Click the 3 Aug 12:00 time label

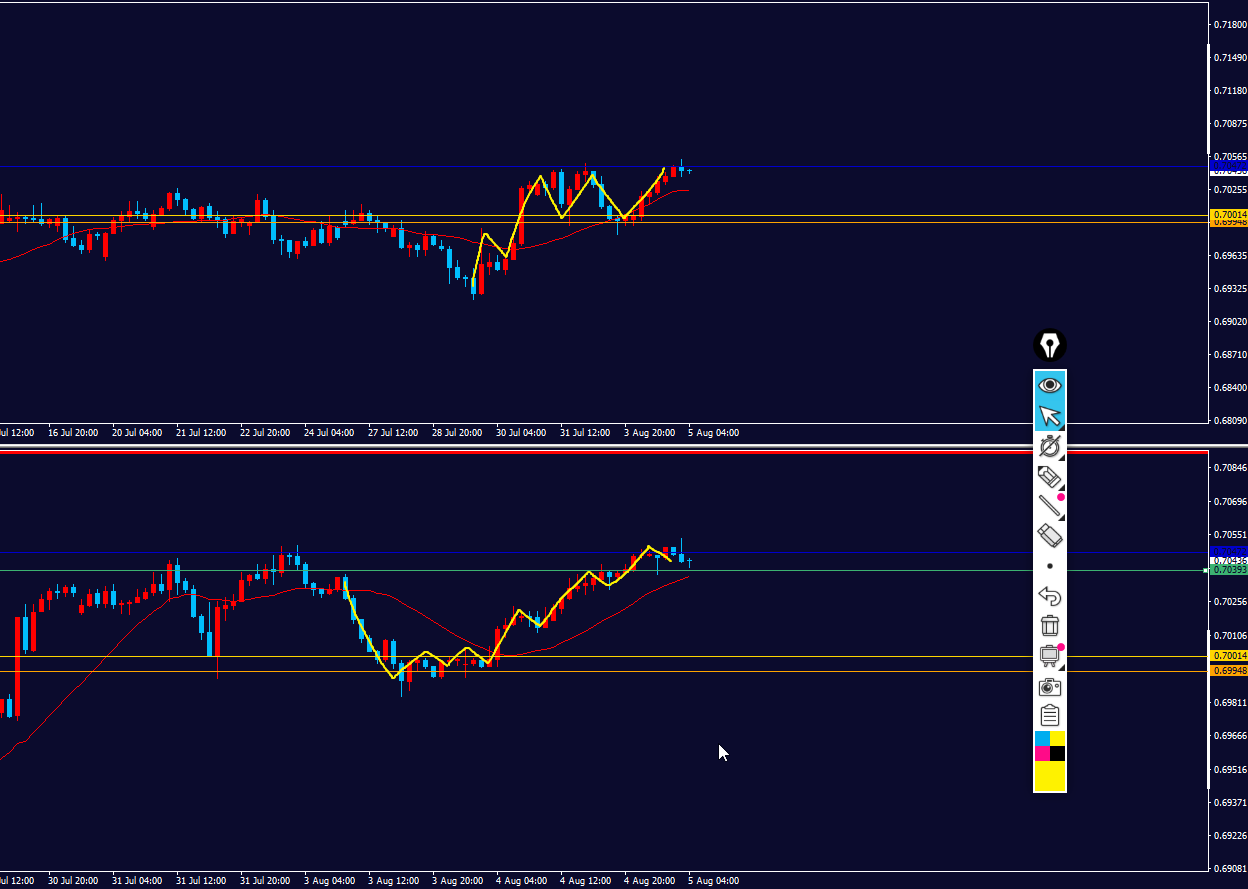393,881
